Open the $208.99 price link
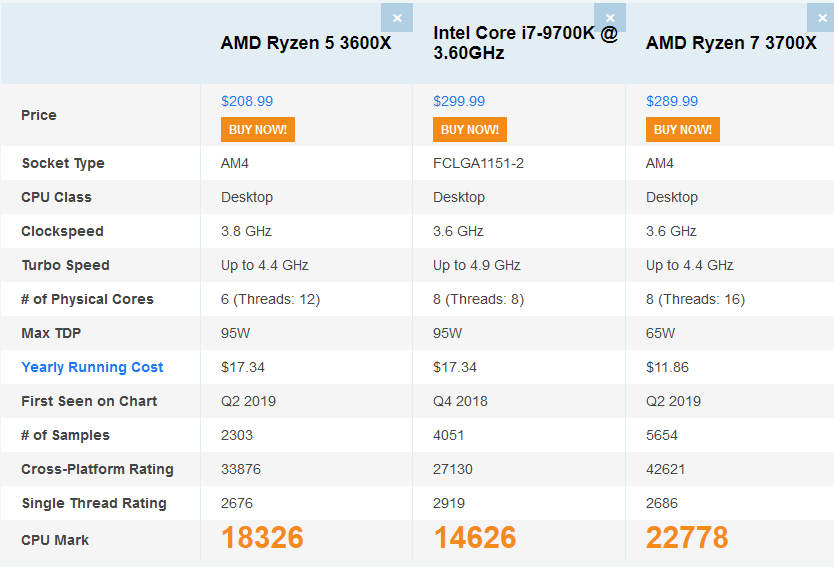Screen dimensions: 834x567 point(247,101)
